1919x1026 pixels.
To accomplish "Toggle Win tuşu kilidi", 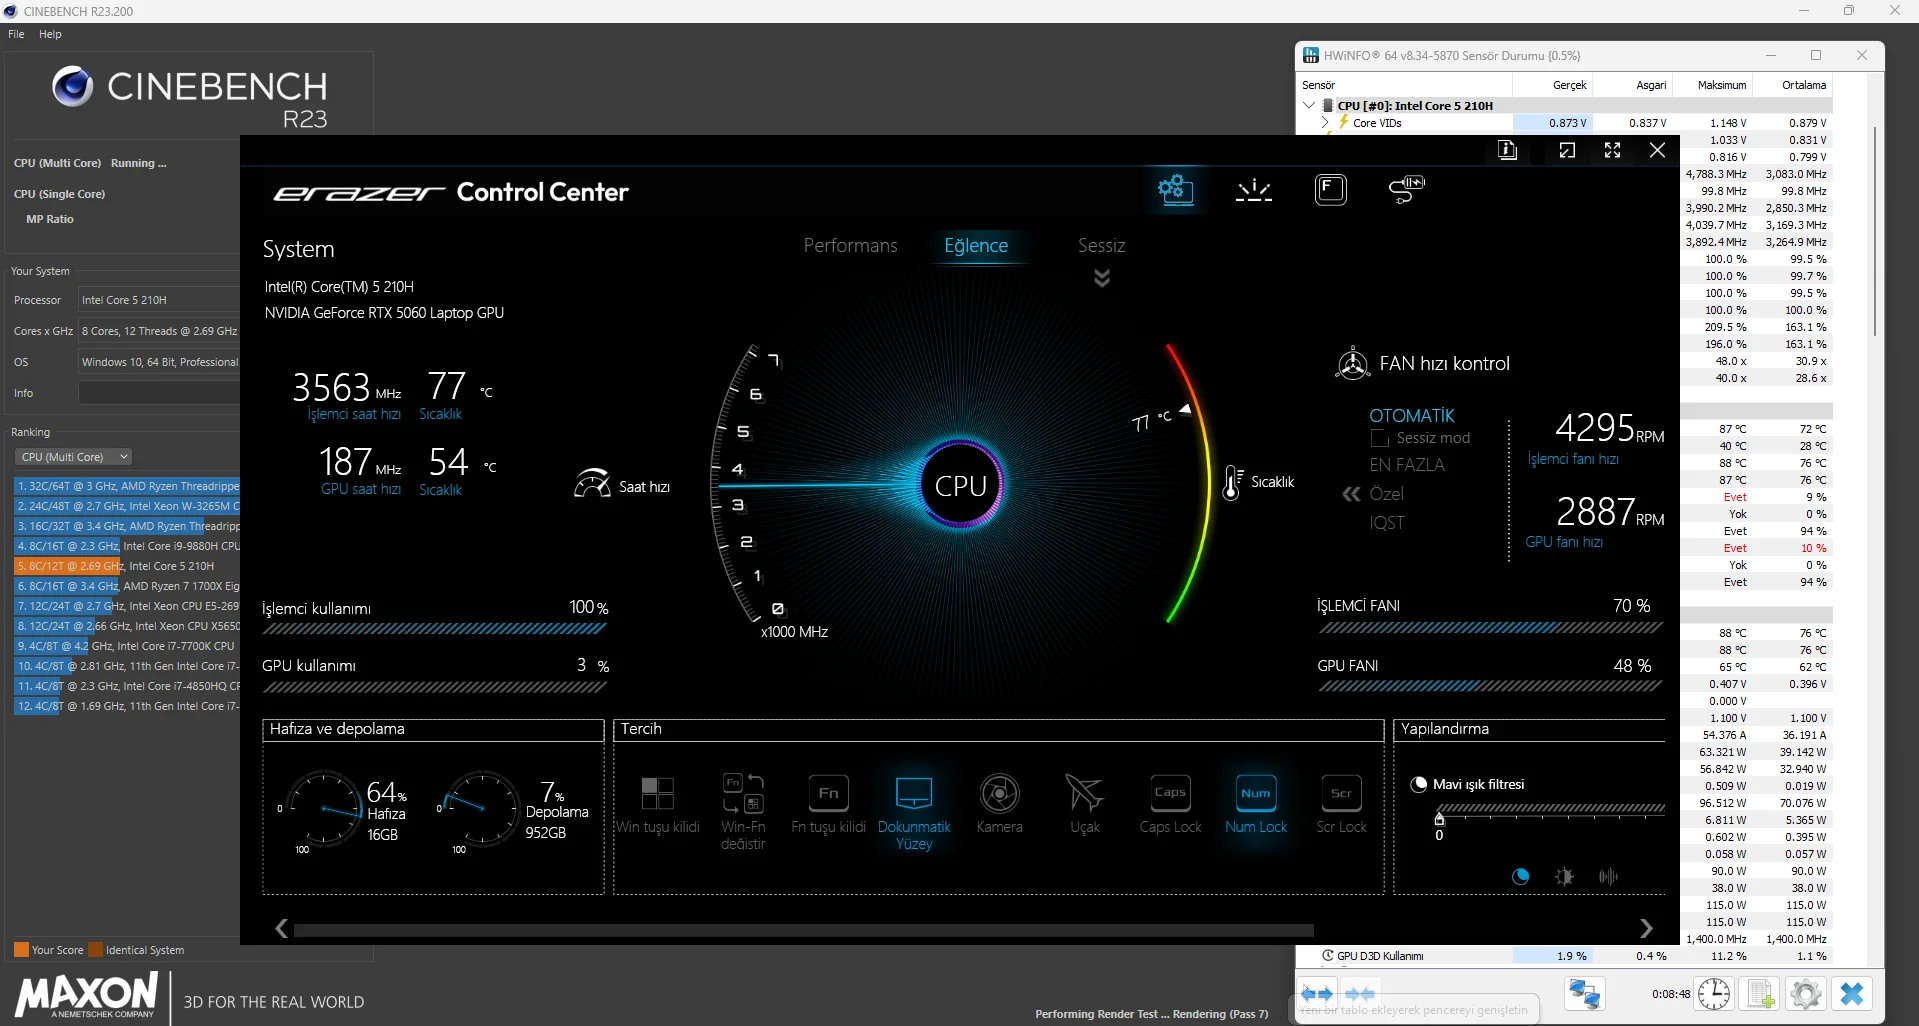I will (657, 804).
